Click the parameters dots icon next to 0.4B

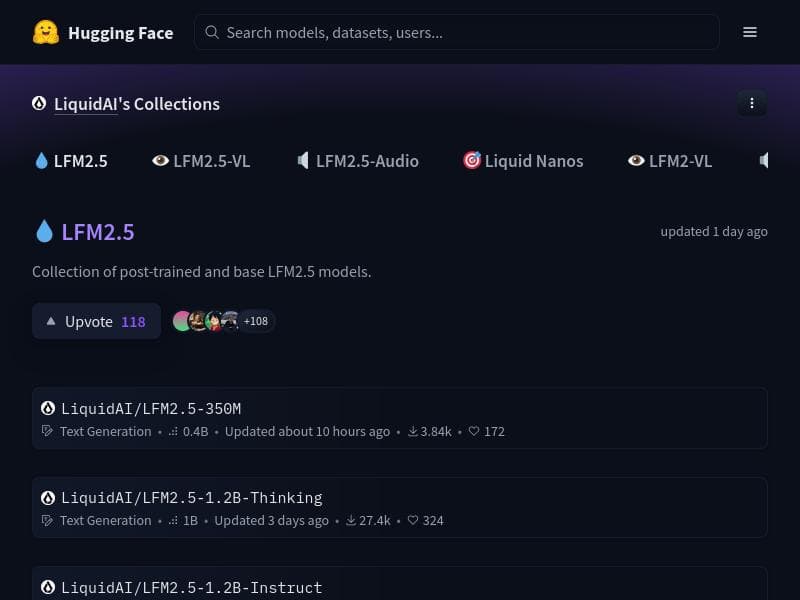(173, 432)
